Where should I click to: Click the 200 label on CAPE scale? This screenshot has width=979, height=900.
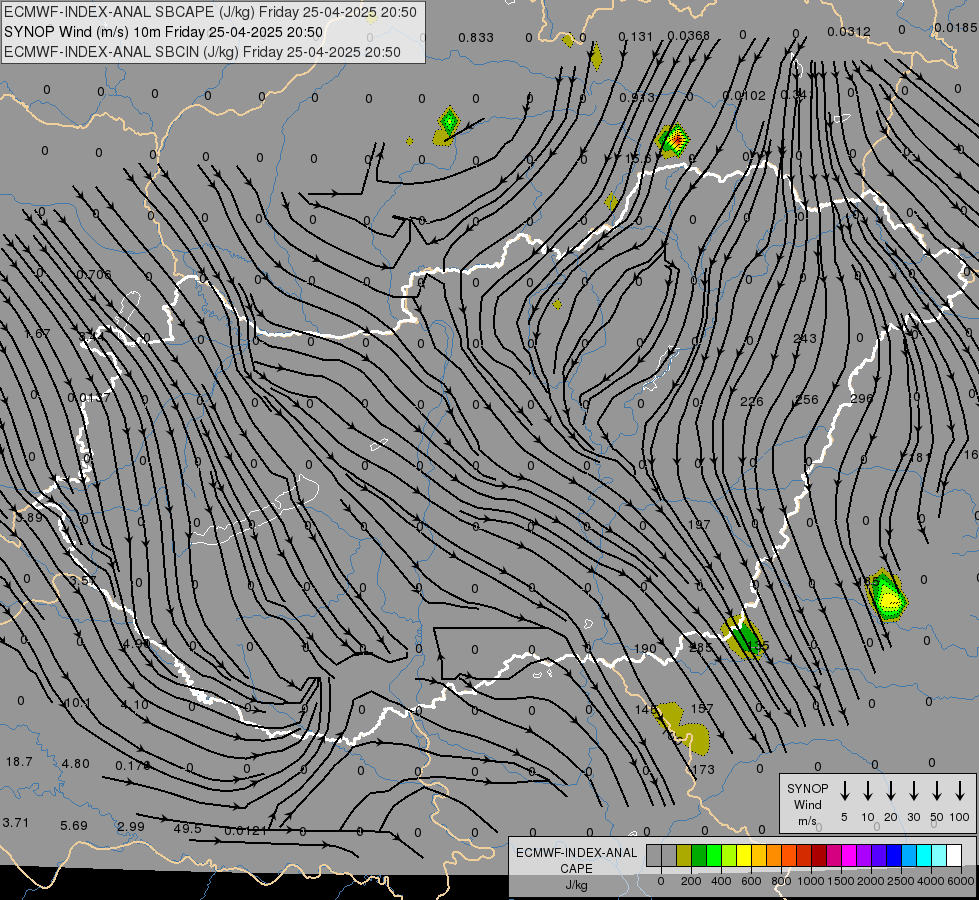coord(691,881)
